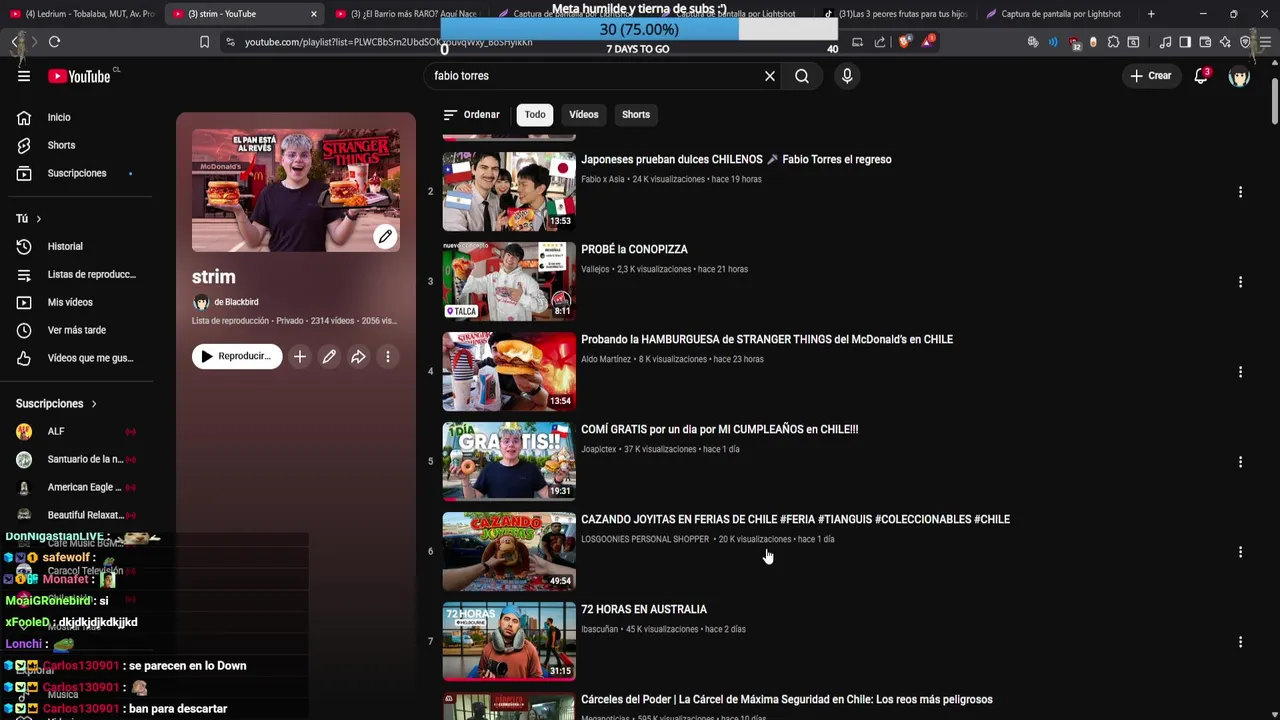Open COMÍ GRATIS por MI CUMPLEAÑOS title
The width and height of the screenshot is (1280, 720).
(719, 429)
